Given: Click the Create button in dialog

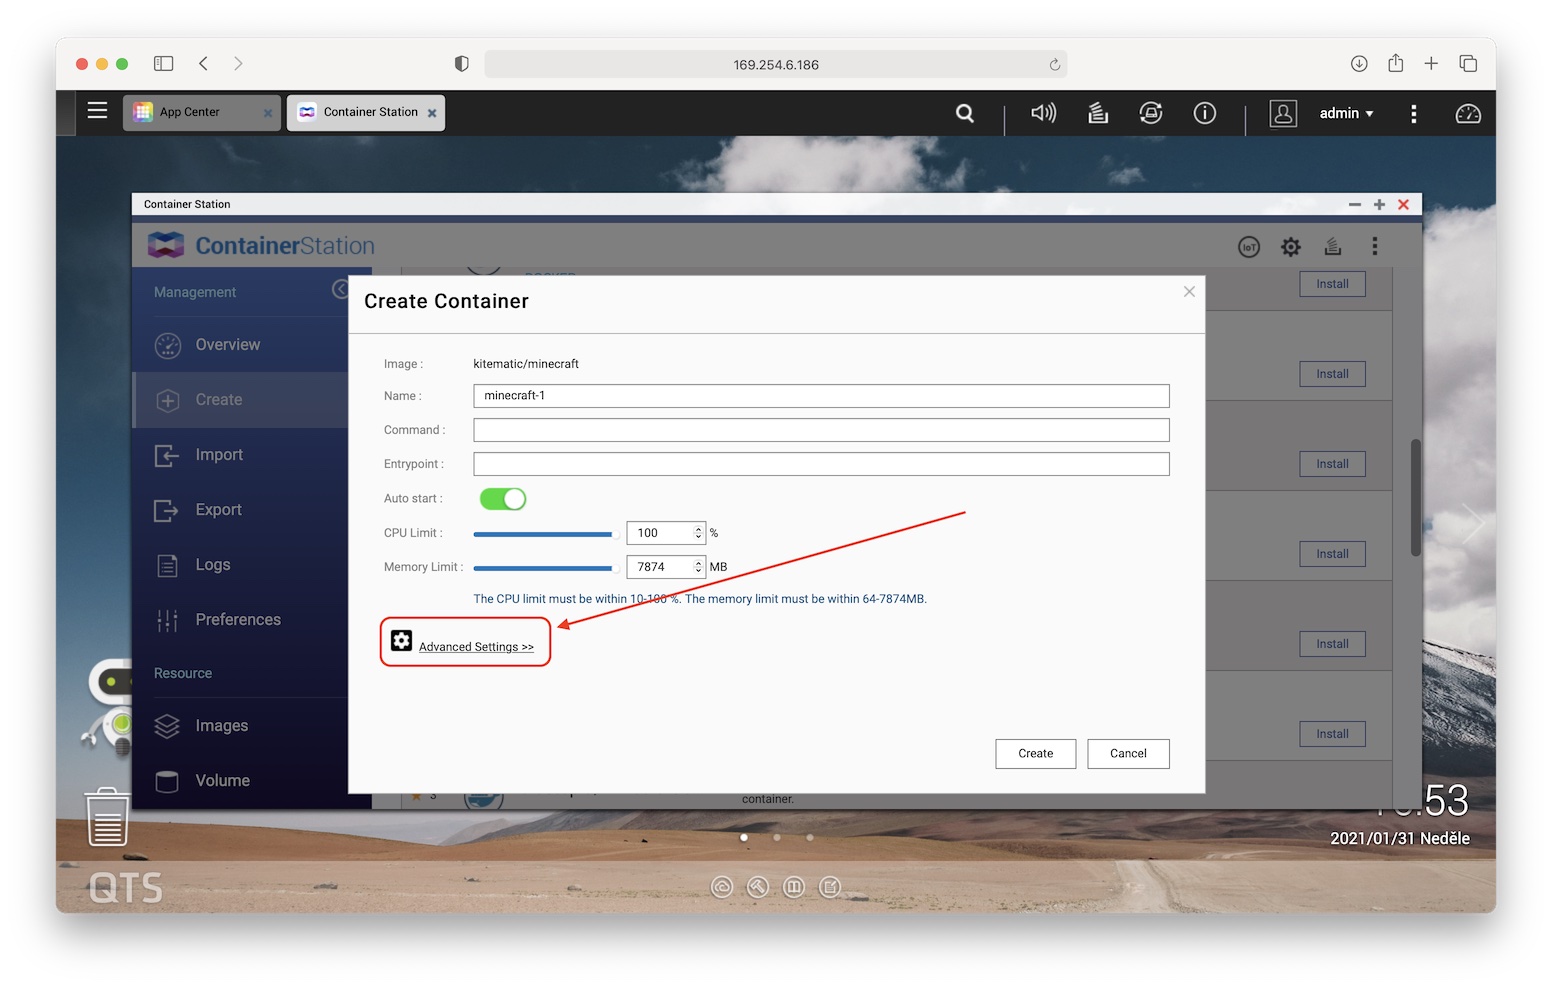Looking at the screenshot, I should pos(1035,754).
